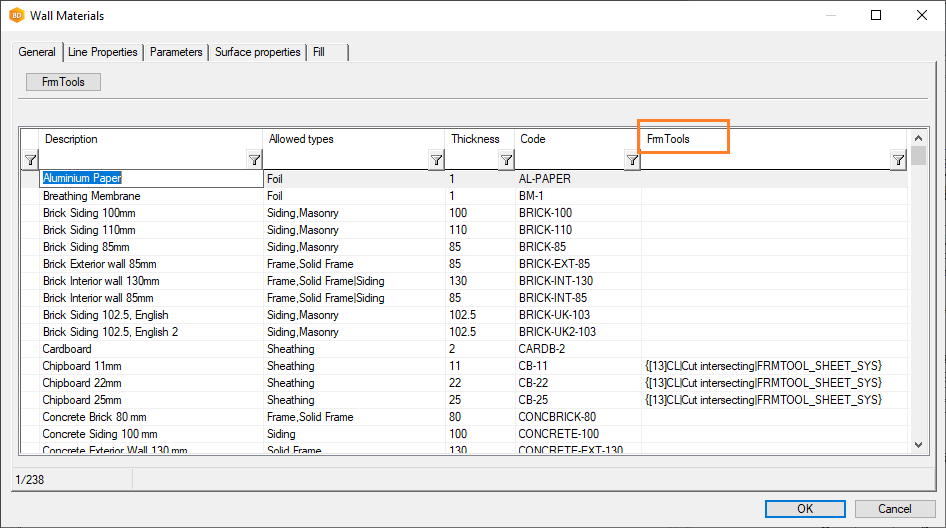Click the Allowed types column filter icon
The width and height of the screenshot is (946, 528).
point(436,160)
